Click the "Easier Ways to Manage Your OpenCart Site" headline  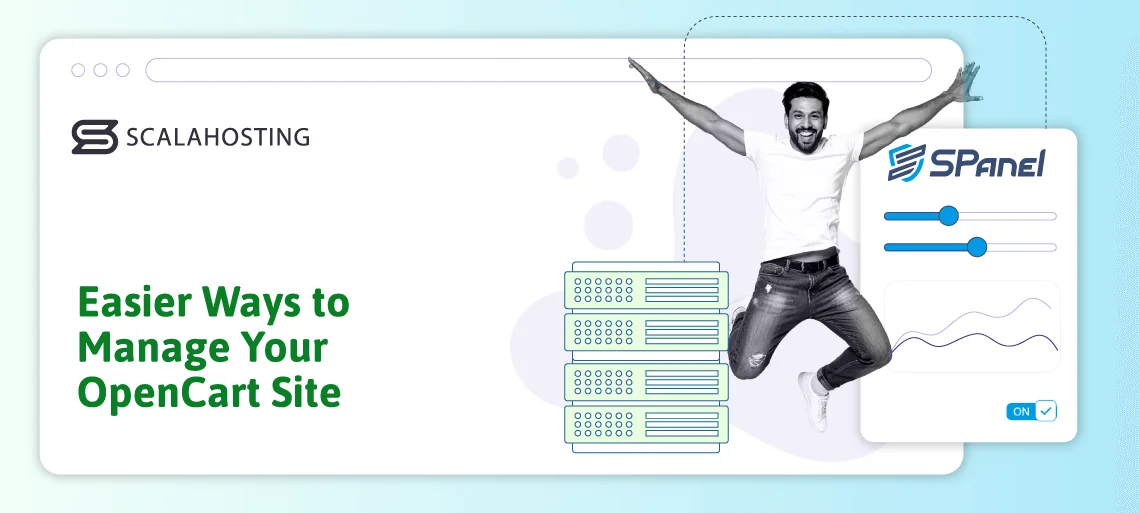tap(214, 348)
